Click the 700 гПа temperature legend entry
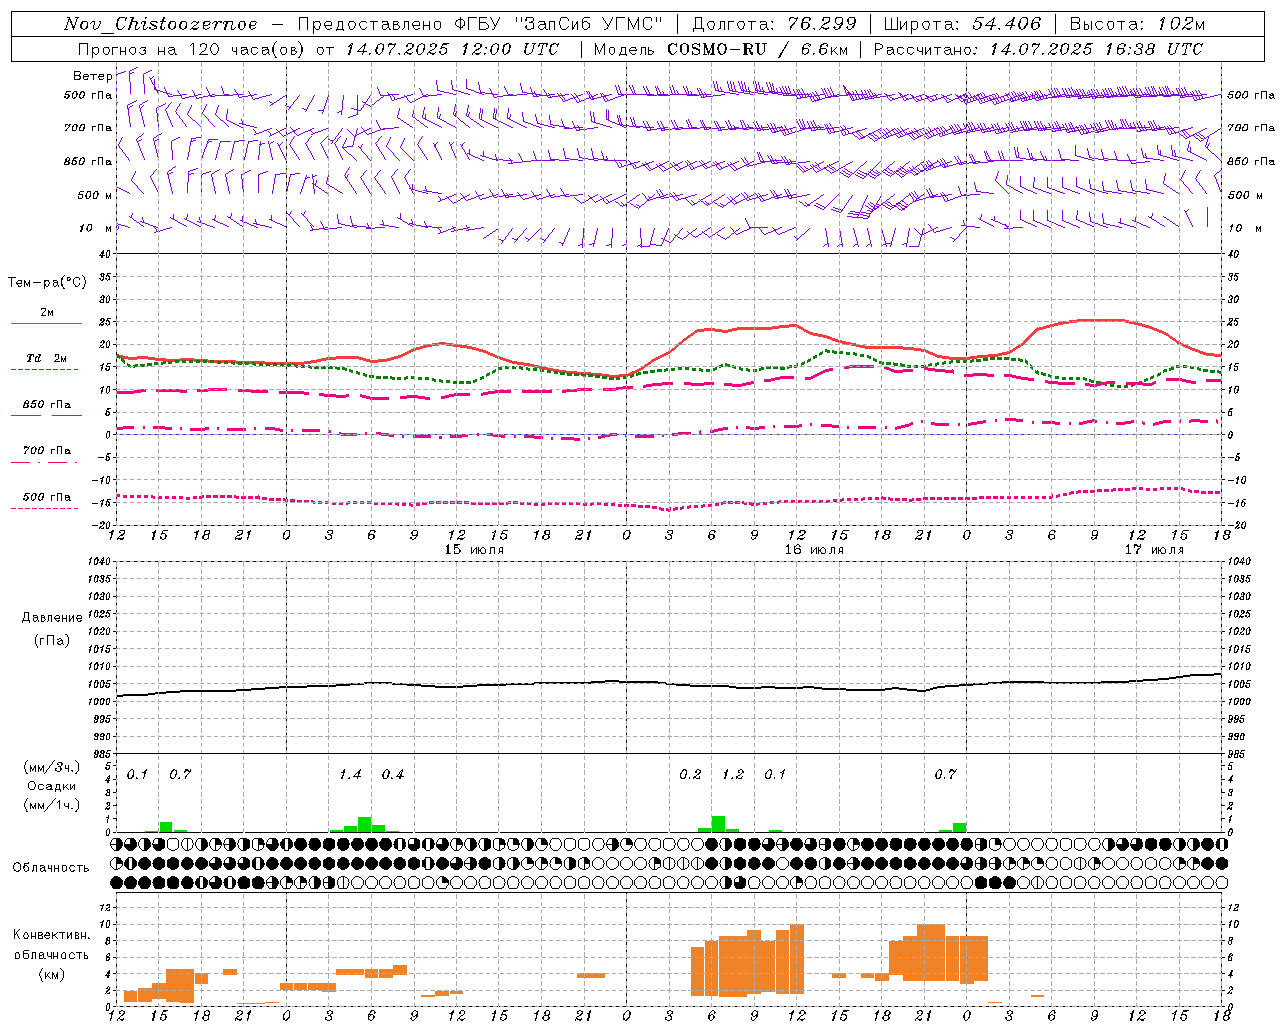 pyautogui.click(x=46, y=451)
